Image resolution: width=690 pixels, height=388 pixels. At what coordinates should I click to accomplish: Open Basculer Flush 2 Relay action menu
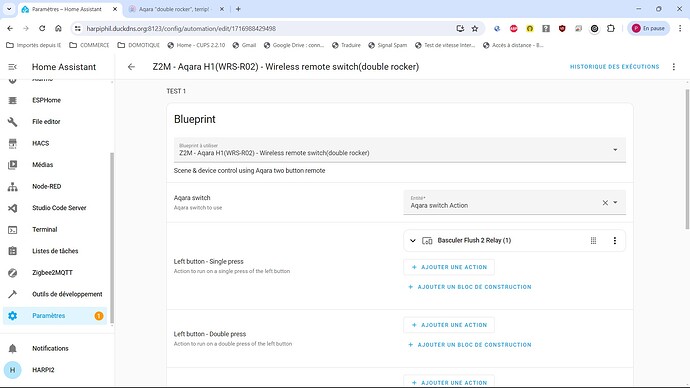click(x=615, y=241)
